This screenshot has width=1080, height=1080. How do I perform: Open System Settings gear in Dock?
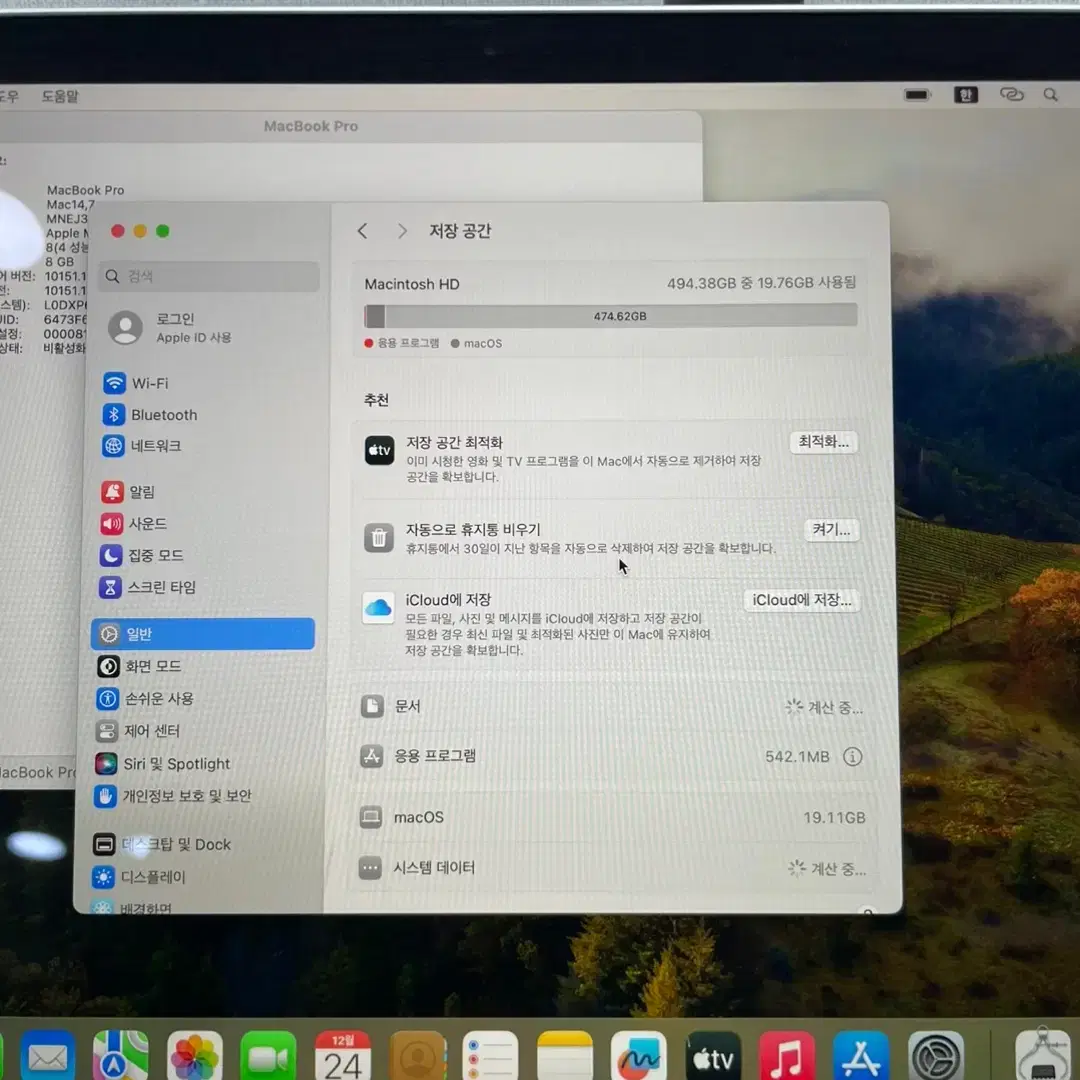click(935, 1057)
